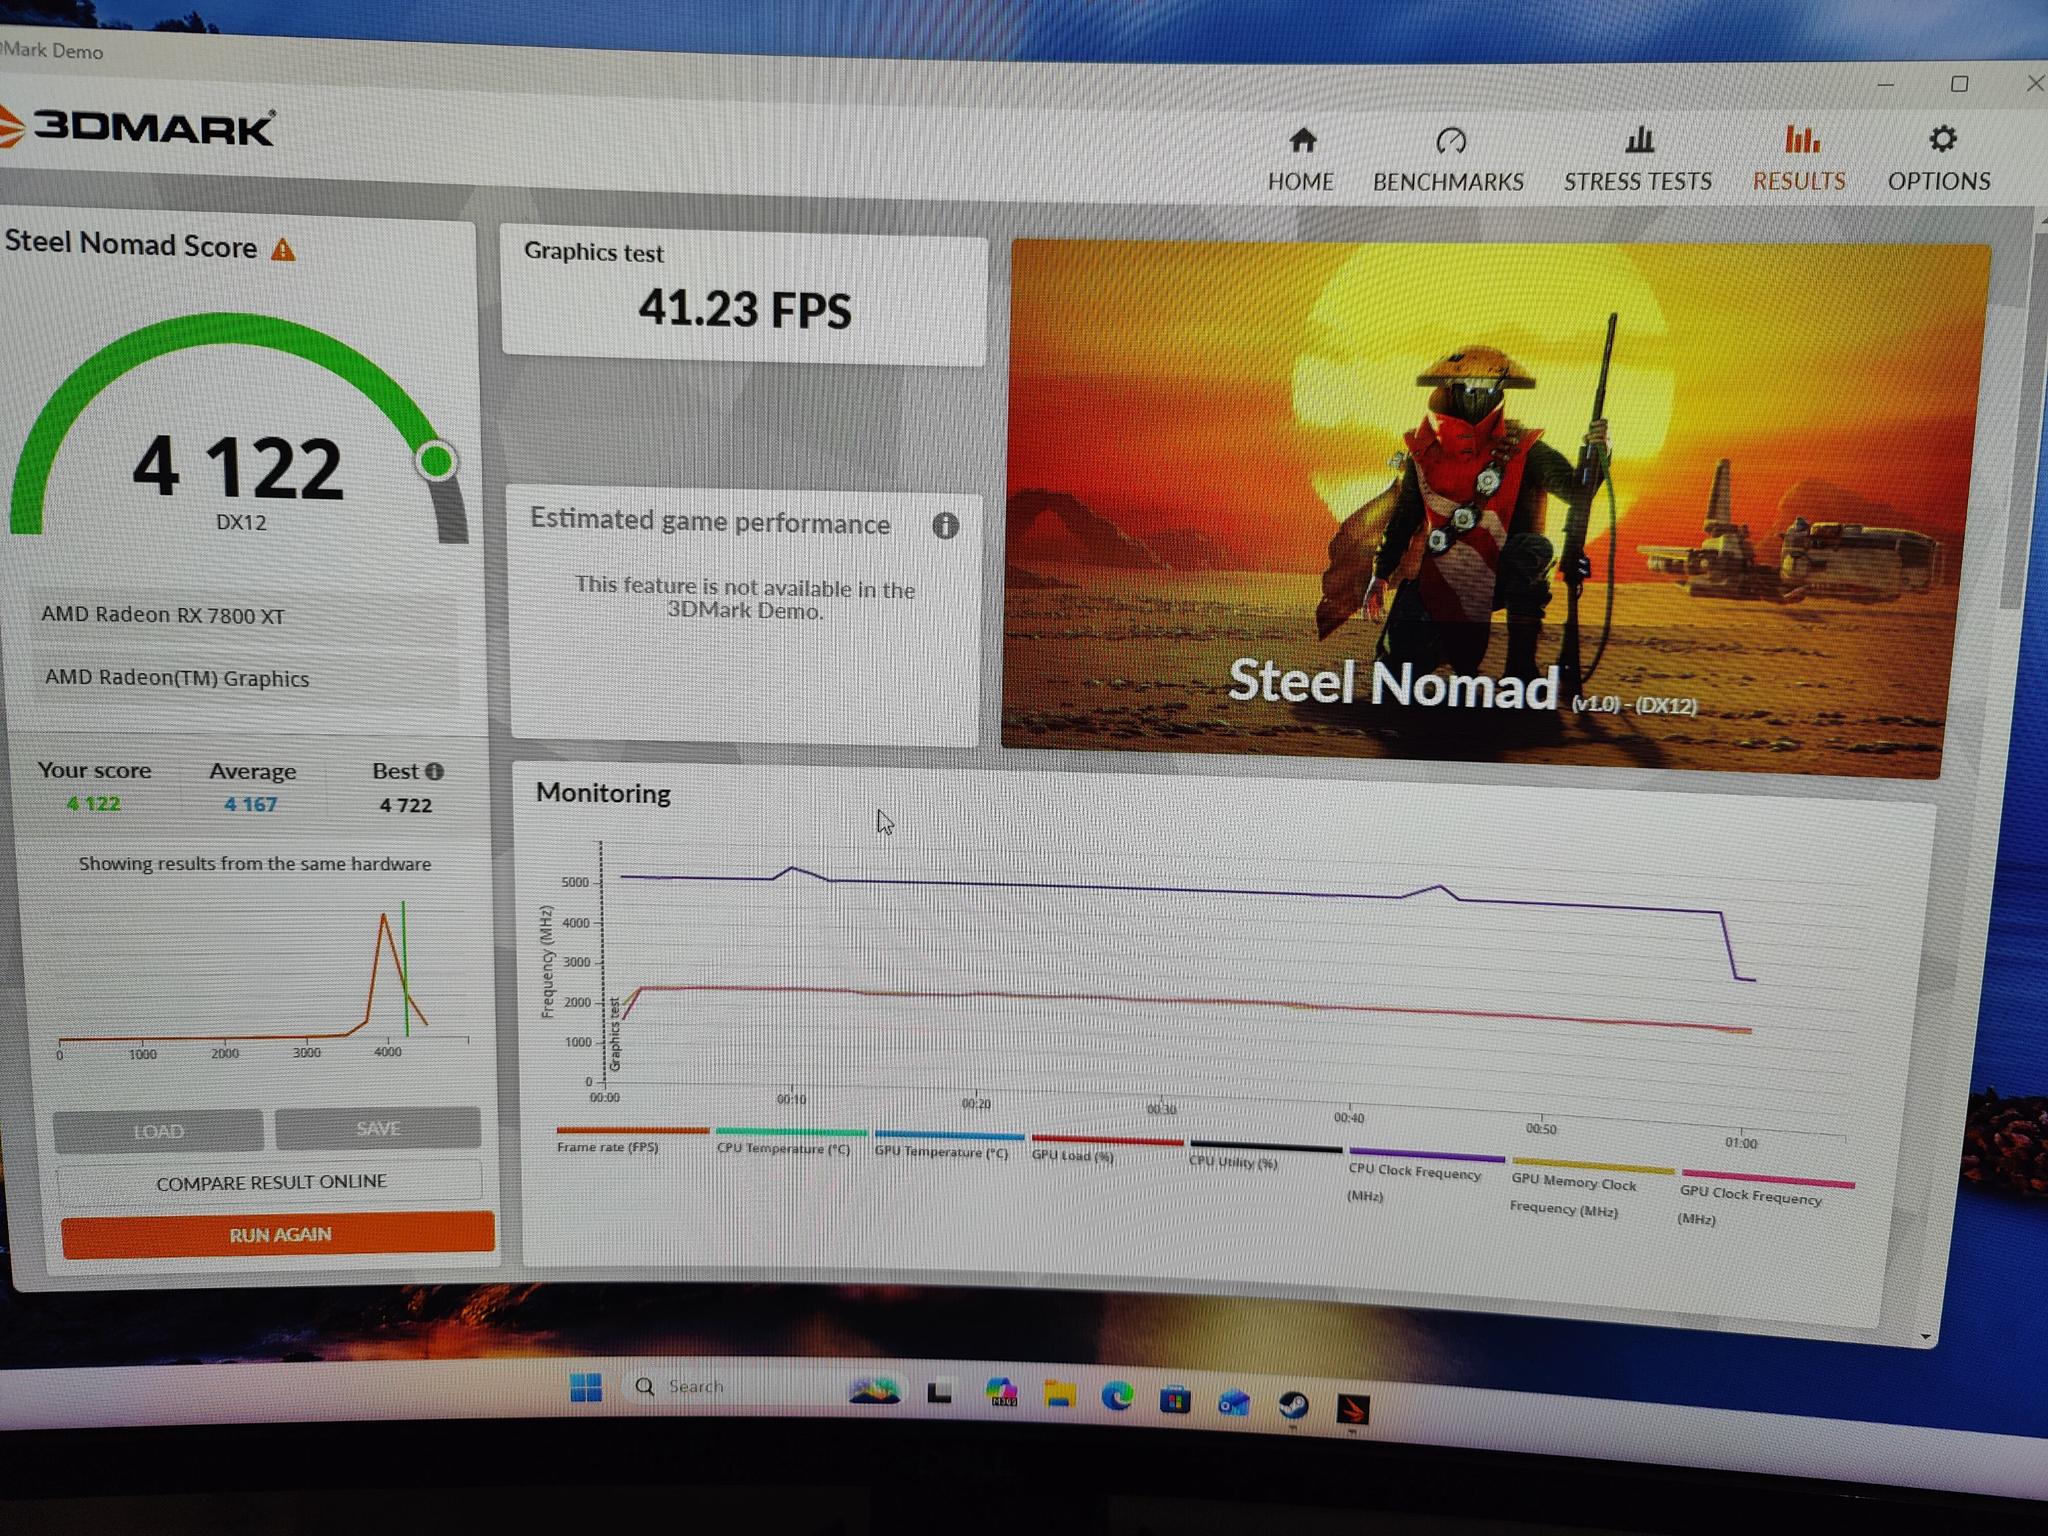The width and height of the screenshot is (2048, 1536).
Task: Launch Microsoft Edge from the taskbar
Action: tap(1117, 1396)
